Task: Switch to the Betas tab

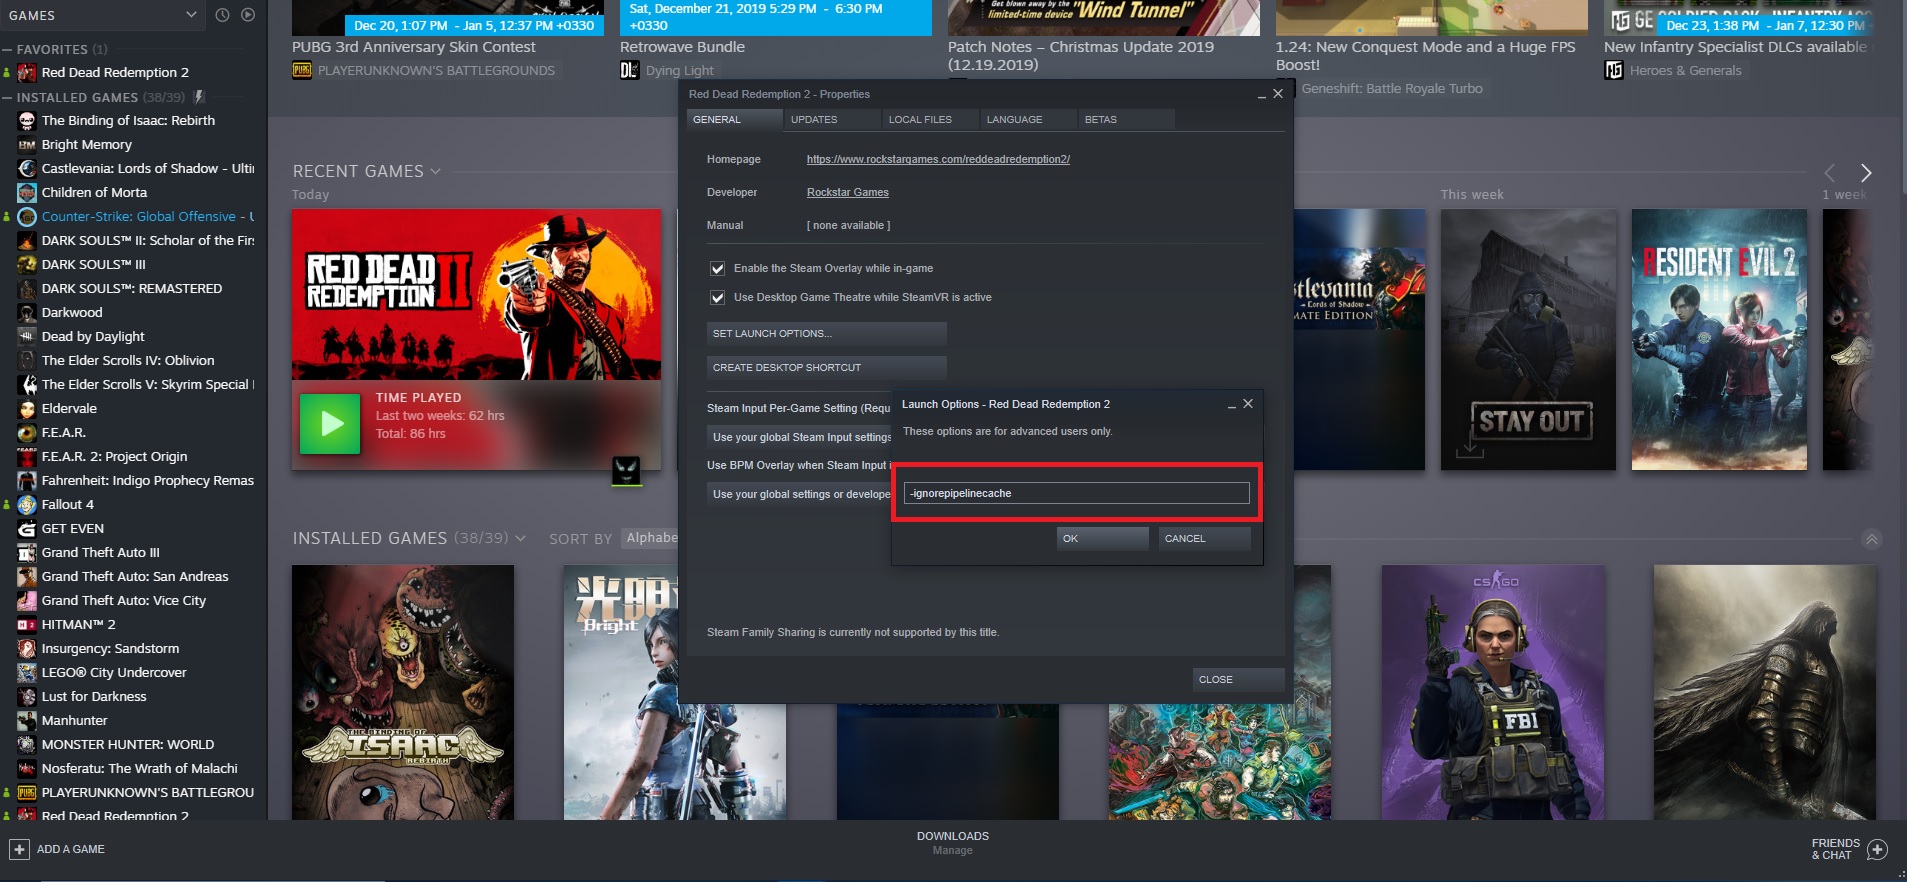Action: pos(1126,119)
